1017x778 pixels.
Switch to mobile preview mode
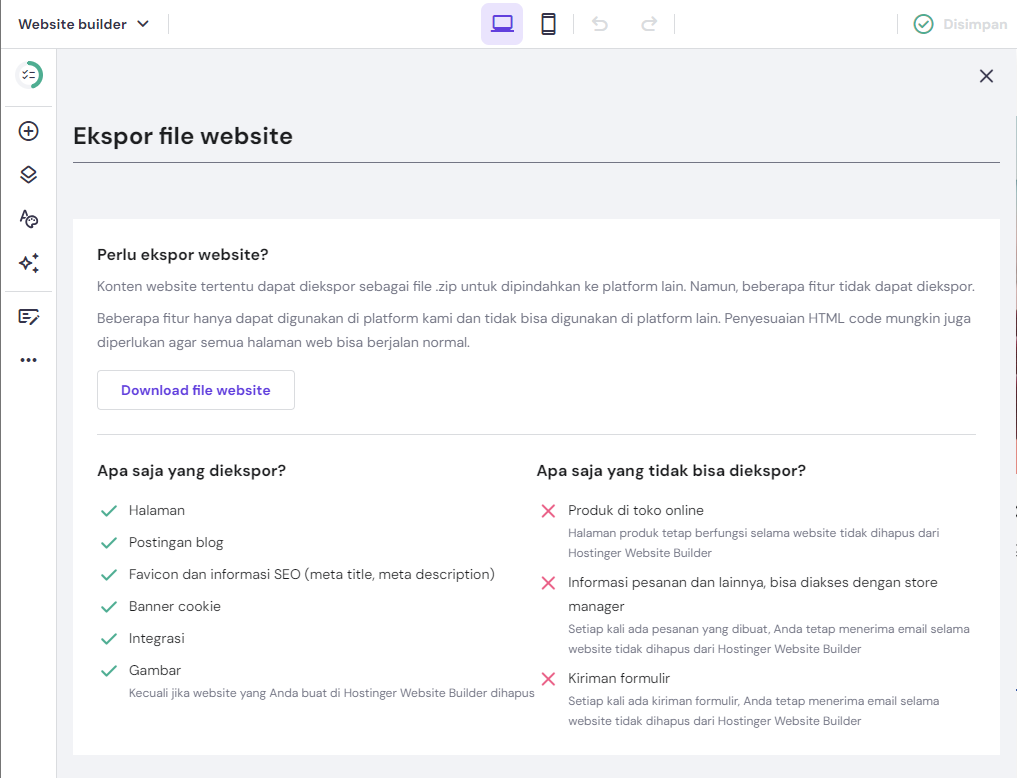coord(548,22)
